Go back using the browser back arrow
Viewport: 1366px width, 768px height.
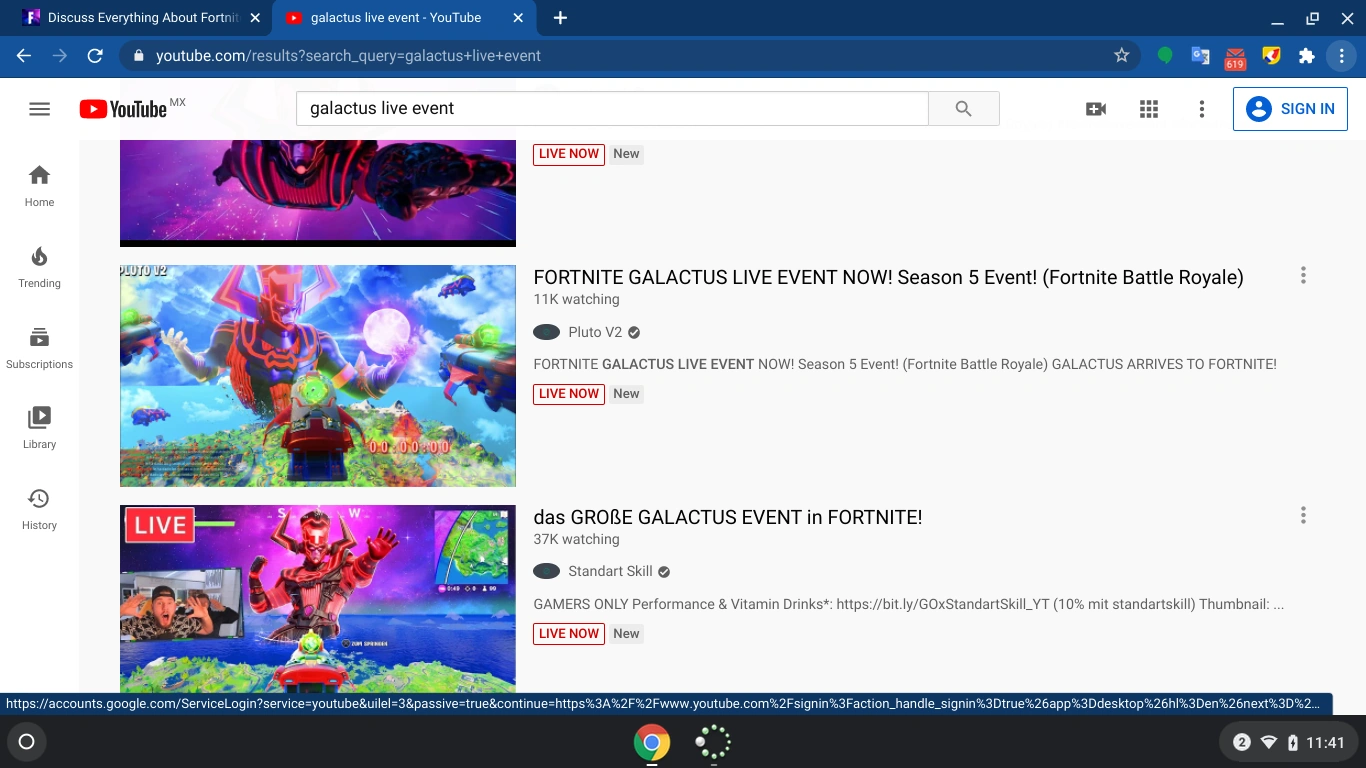(x=24, y=56)
